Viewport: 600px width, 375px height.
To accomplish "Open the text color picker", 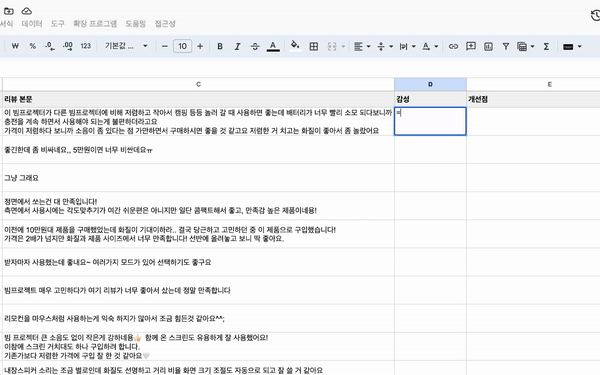I will (x=273, y=46).
